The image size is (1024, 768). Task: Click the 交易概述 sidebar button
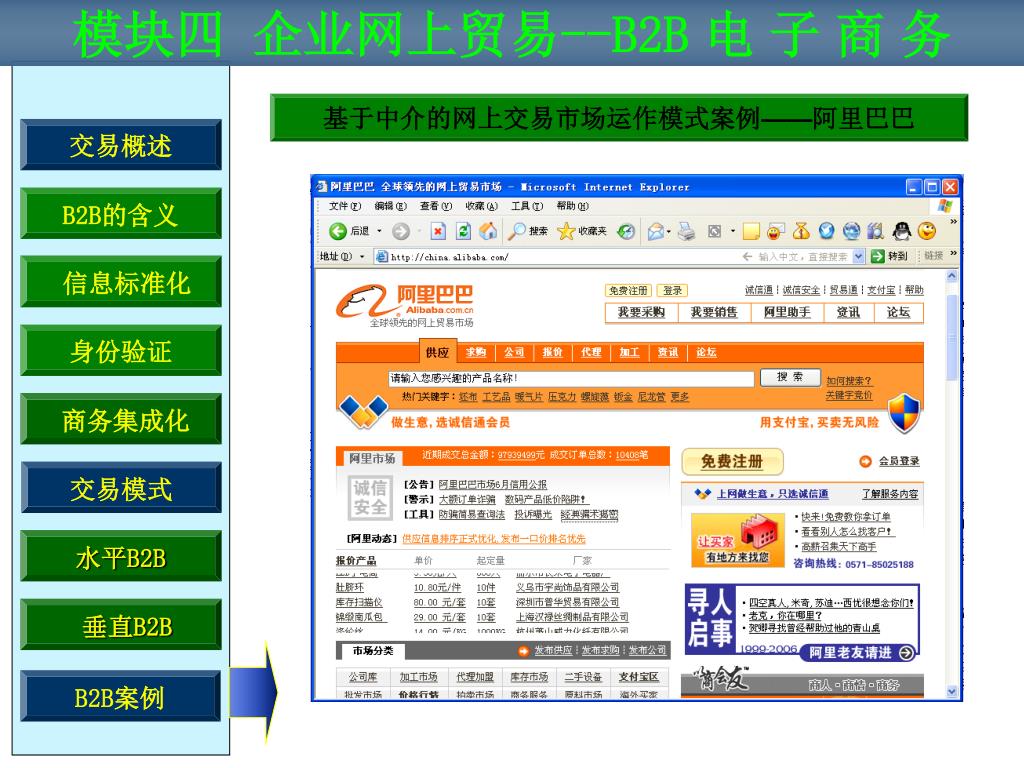121,145
